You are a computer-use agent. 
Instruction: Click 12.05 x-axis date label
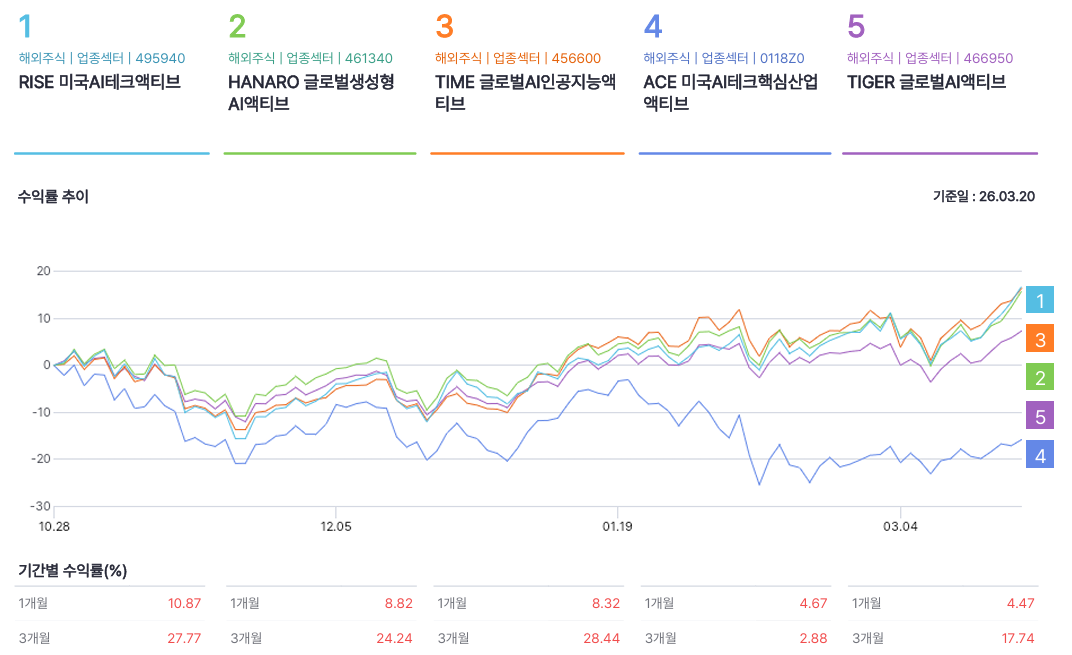pos(336,526)
